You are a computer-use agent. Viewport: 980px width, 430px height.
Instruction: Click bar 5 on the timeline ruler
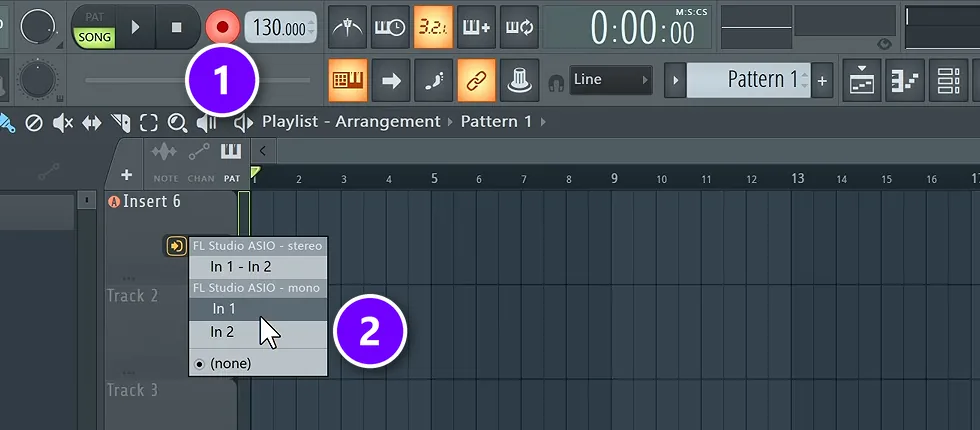point(434,179)
